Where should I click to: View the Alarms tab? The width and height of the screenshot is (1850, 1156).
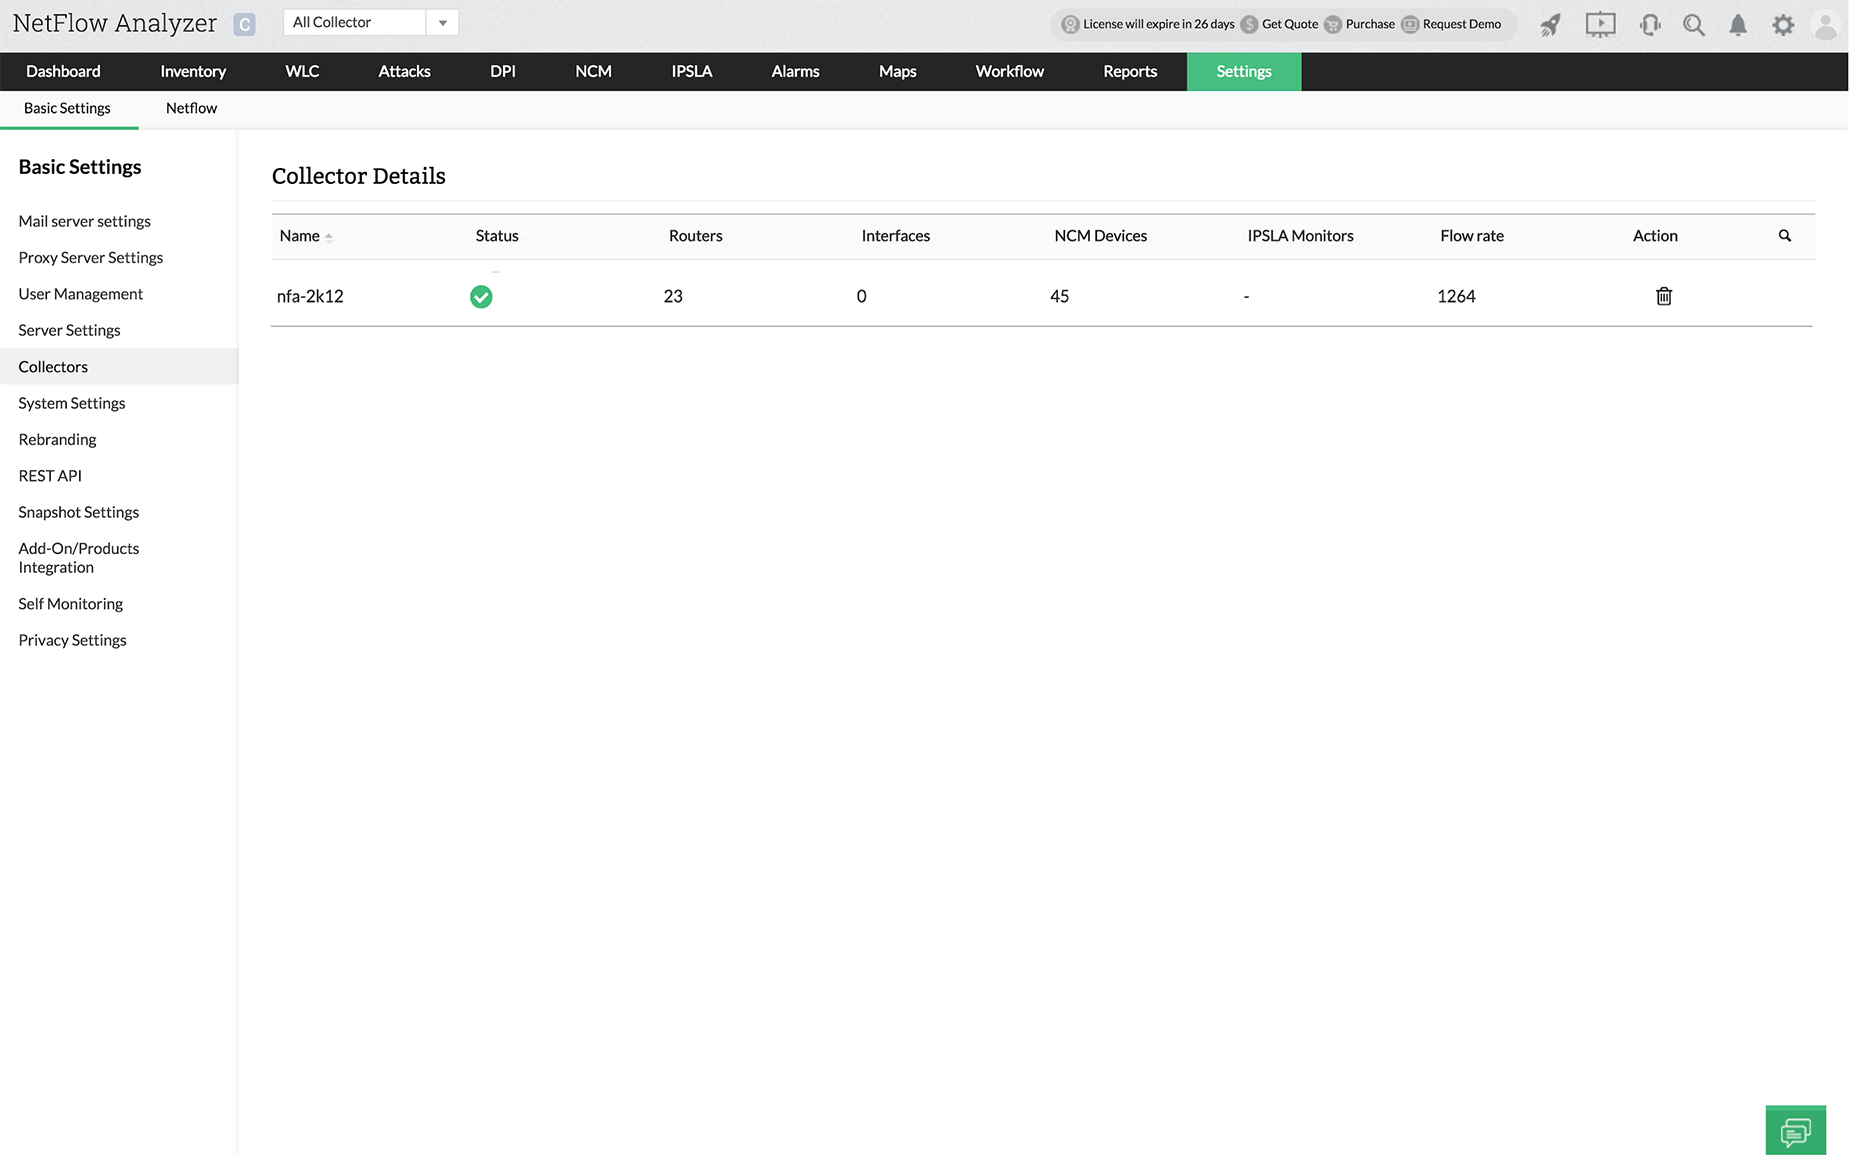point(795,72)
